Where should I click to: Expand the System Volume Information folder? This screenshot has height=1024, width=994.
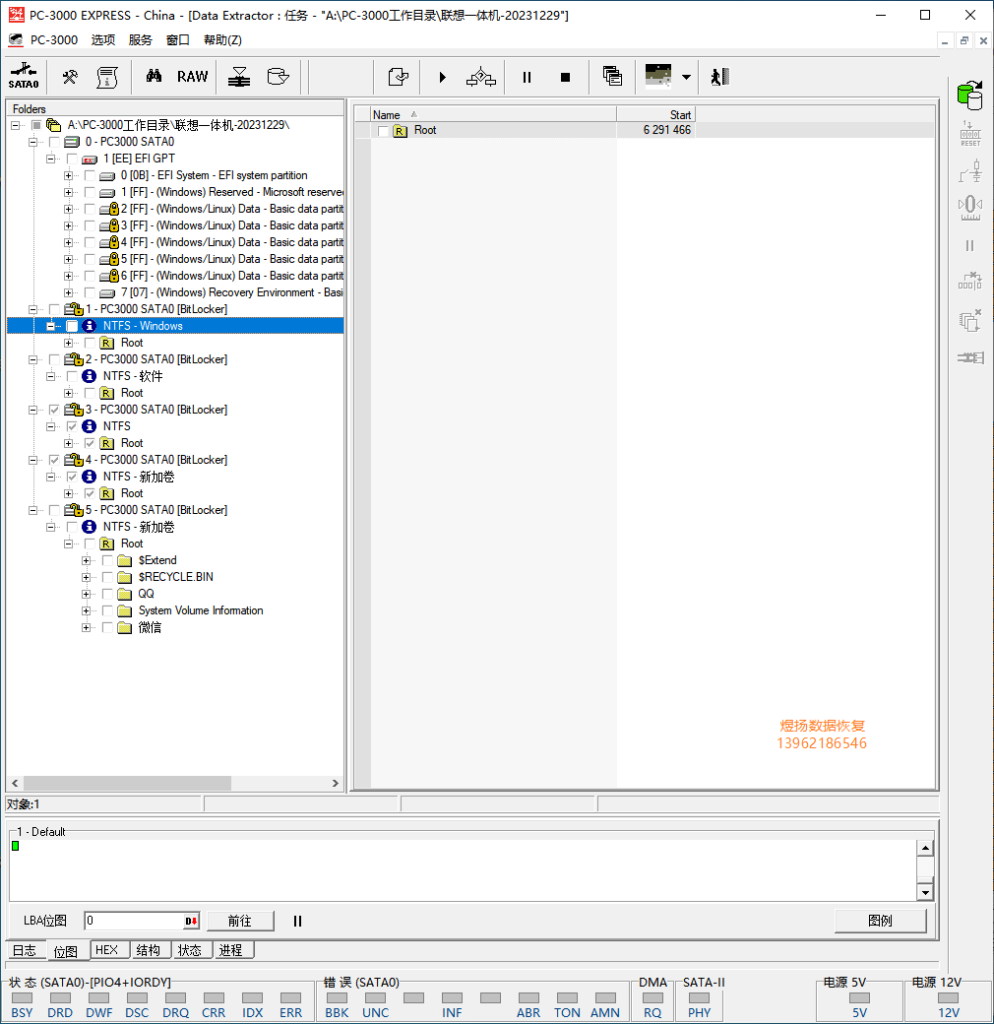click(86, 611)
